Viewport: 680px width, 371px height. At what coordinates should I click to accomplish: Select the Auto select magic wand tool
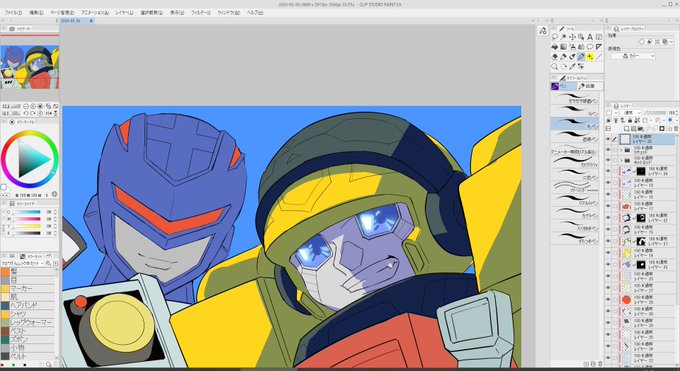point(563,37)
